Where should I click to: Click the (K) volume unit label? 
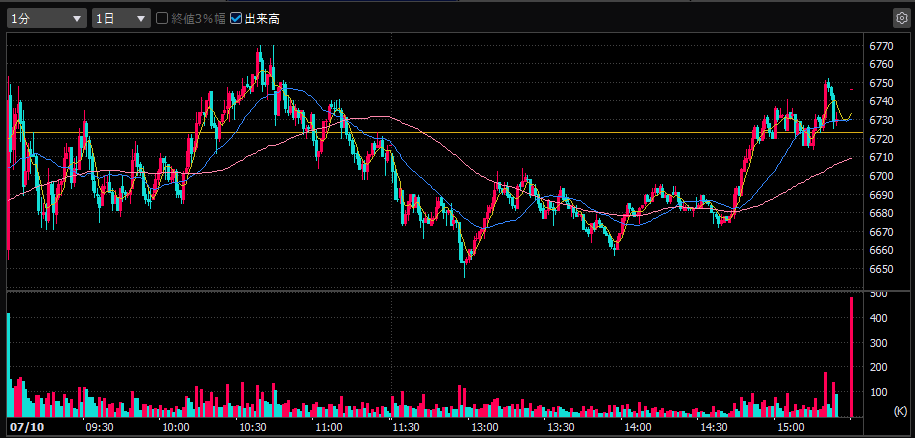pyautogui.click(x=900, y=411)
